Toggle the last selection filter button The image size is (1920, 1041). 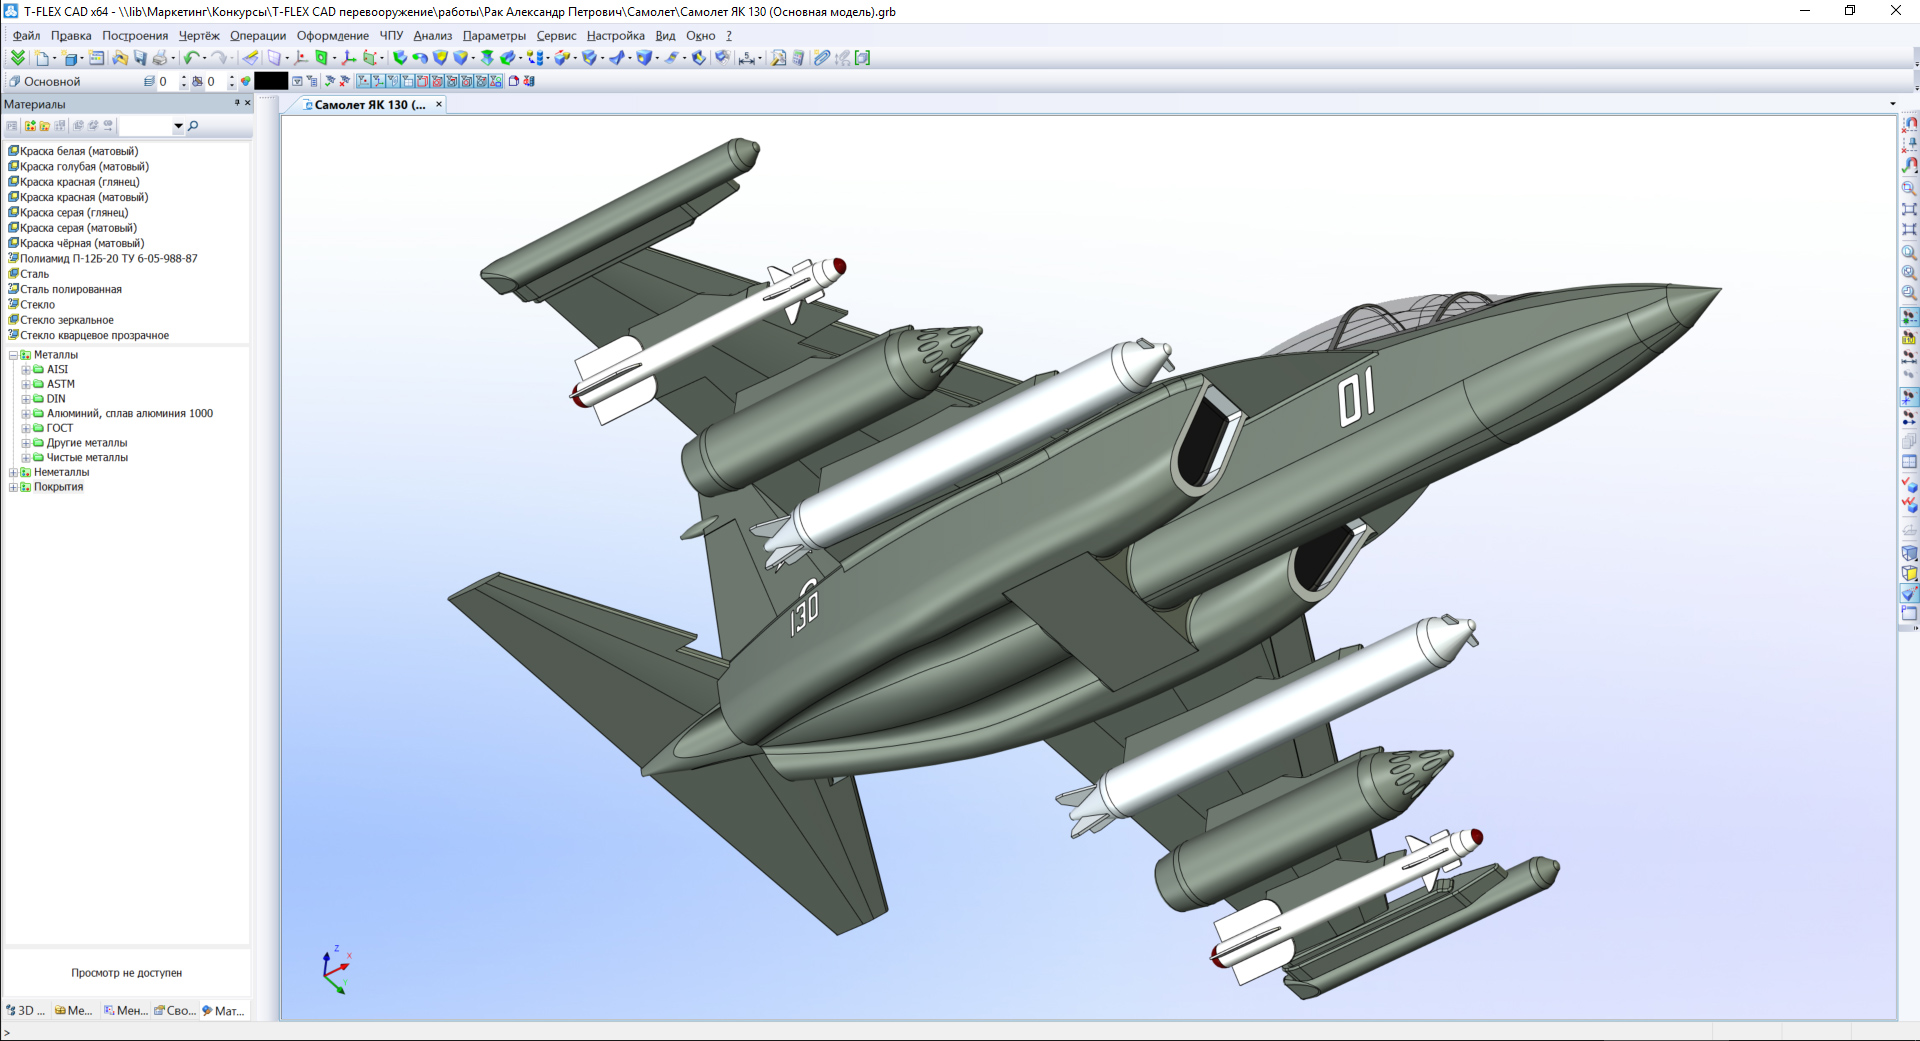coord(496,81)
